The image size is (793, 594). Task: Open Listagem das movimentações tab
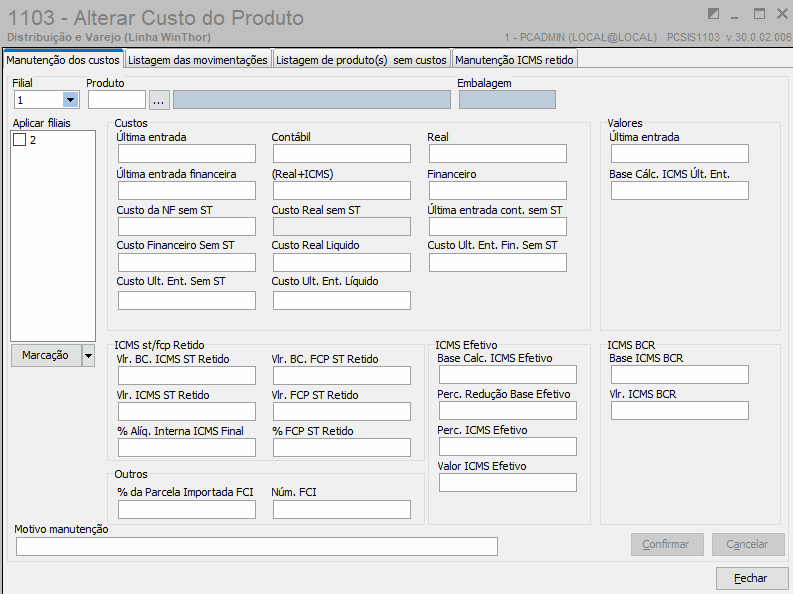[198, 60]
